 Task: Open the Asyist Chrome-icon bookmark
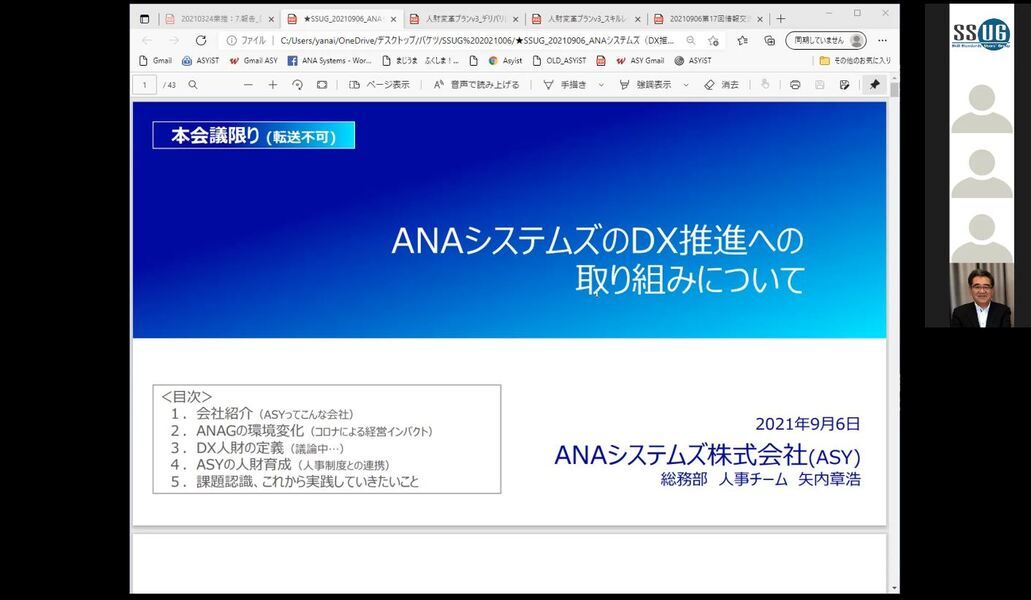506,60
